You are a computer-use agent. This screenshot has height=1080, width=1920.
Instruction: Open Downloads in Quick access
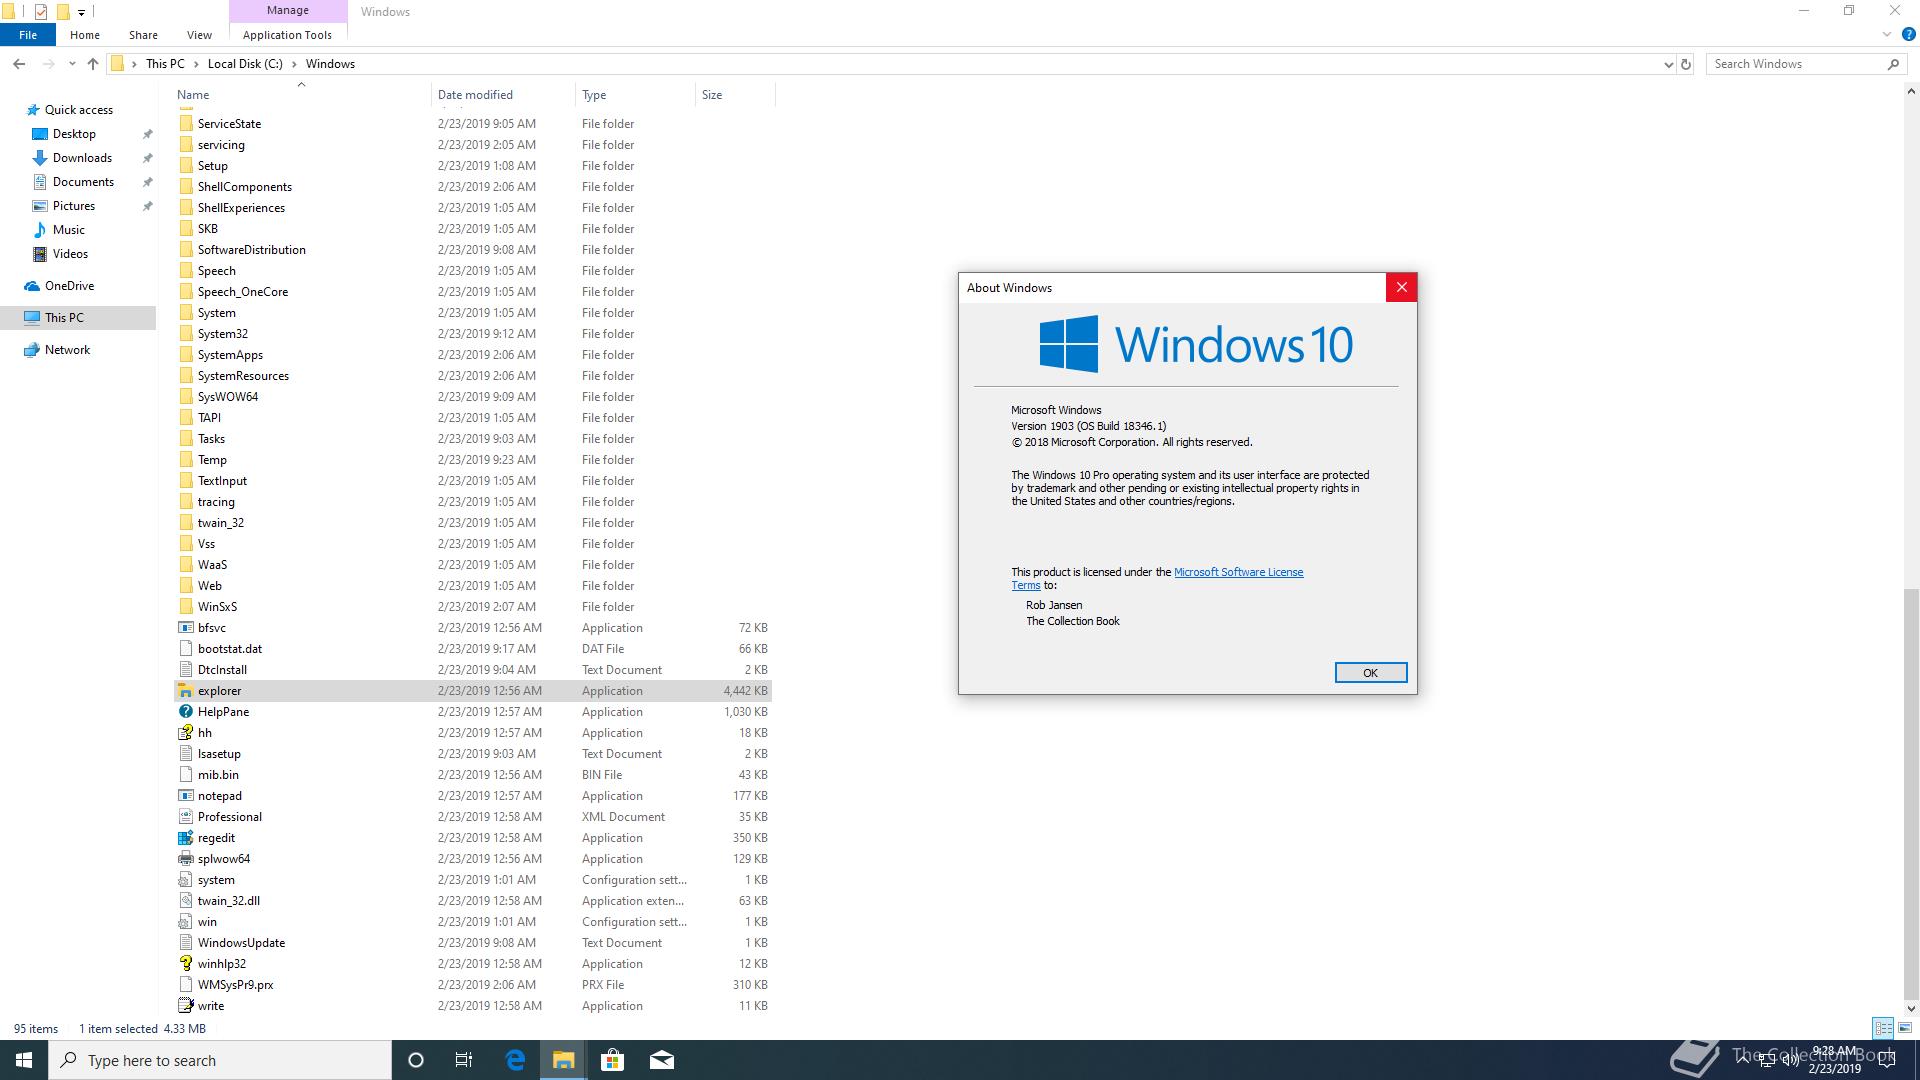pos(82,158)
